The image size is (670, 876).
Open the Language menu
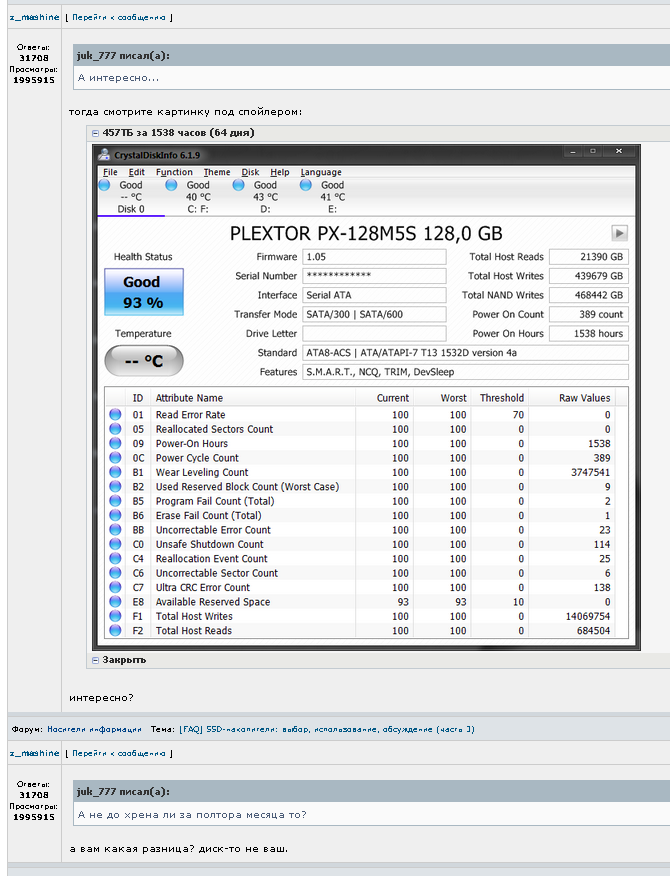[321, 172]
